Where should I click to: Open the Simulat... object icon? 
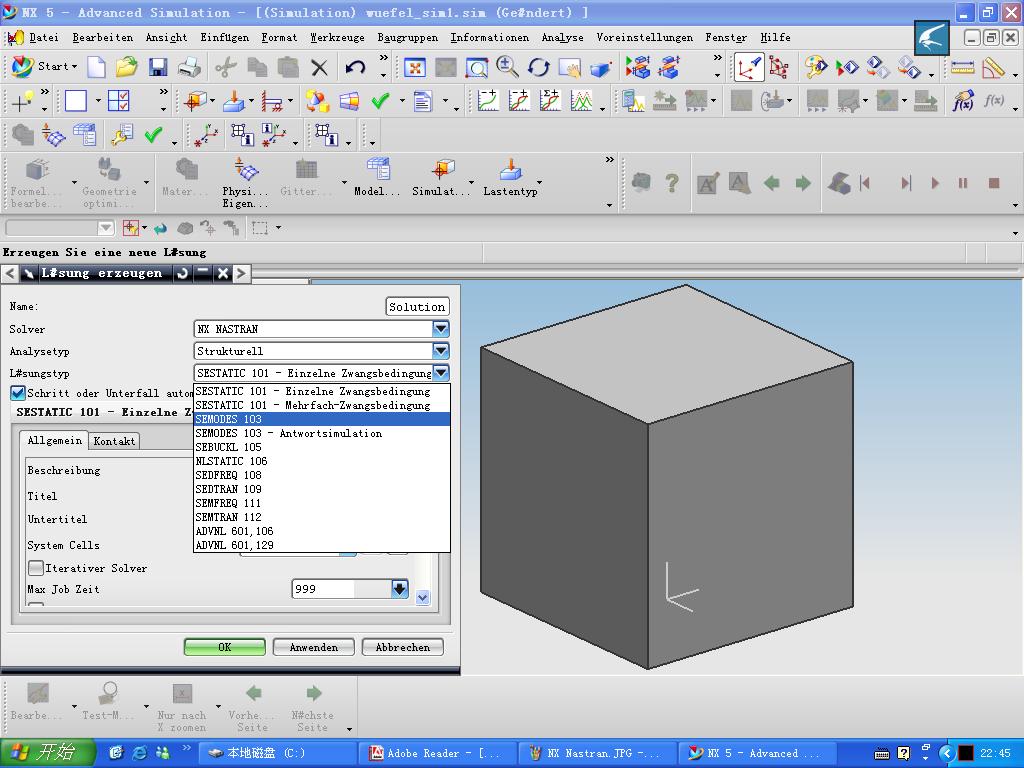coord(441,178)
